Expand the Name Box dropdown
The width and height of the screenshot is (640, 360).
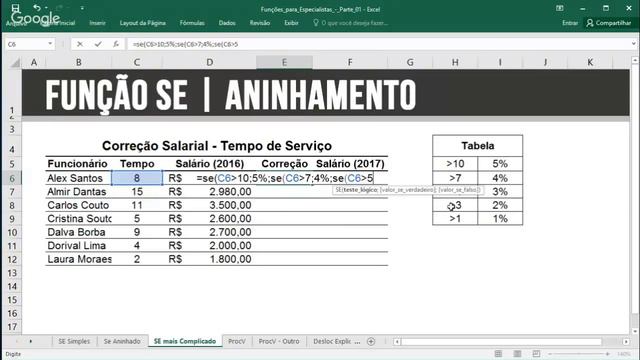50,44
